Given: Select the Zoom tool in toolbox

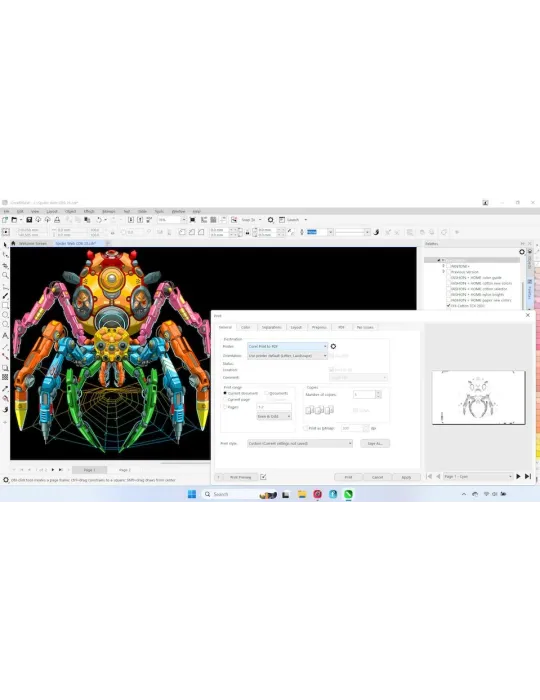Looking at the screenshot, I should [5, 275].
